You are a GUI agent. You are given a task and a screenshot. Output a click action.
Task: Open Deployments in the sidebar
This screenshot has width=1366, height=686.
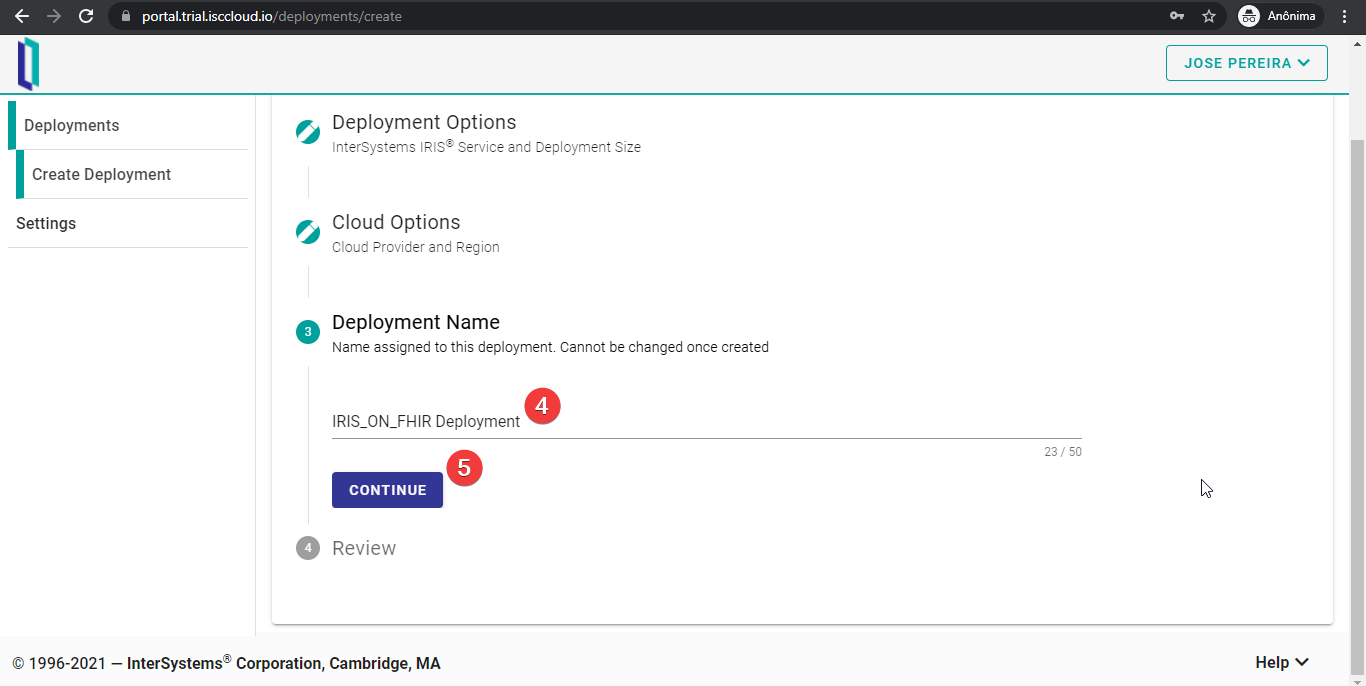(x=128, y=125)
